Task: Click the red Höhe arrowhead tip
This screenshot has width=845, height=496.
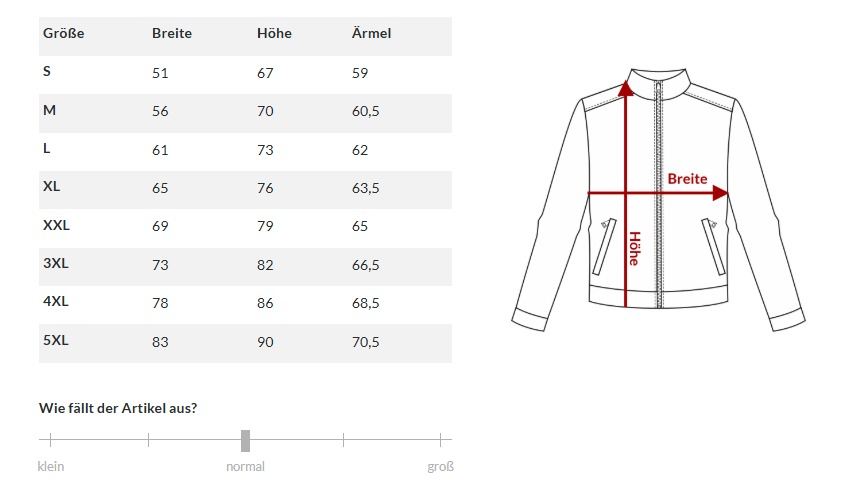Action: coord(626,86)
